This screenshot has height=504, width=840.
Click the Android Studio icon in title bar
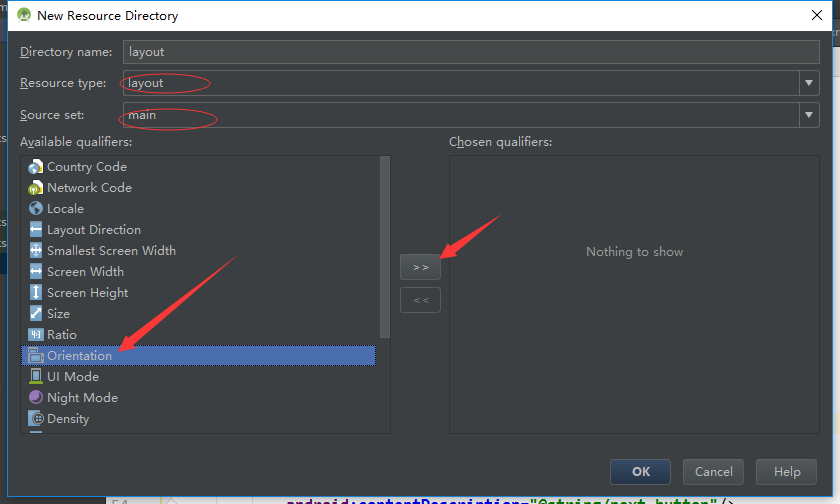[x=24, y=15]
